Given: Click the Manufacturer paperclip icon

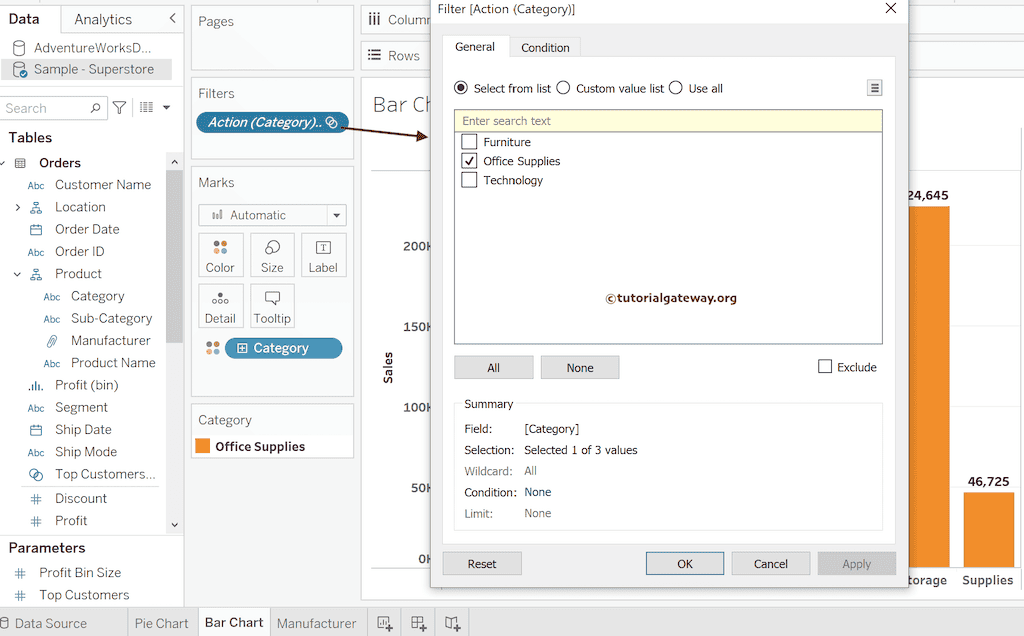Looking at the screenshot, I should [x=52, y=341].
